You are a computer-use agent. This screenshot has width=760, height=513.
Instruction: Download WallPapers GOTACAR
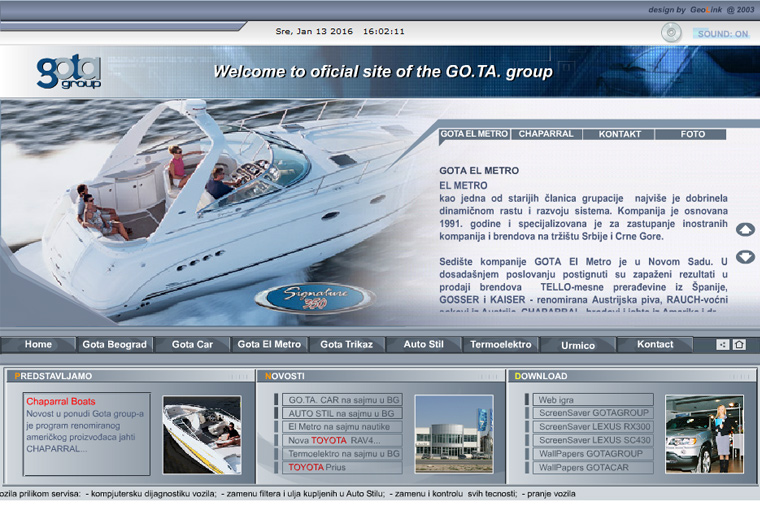click(x=594, y=467)
